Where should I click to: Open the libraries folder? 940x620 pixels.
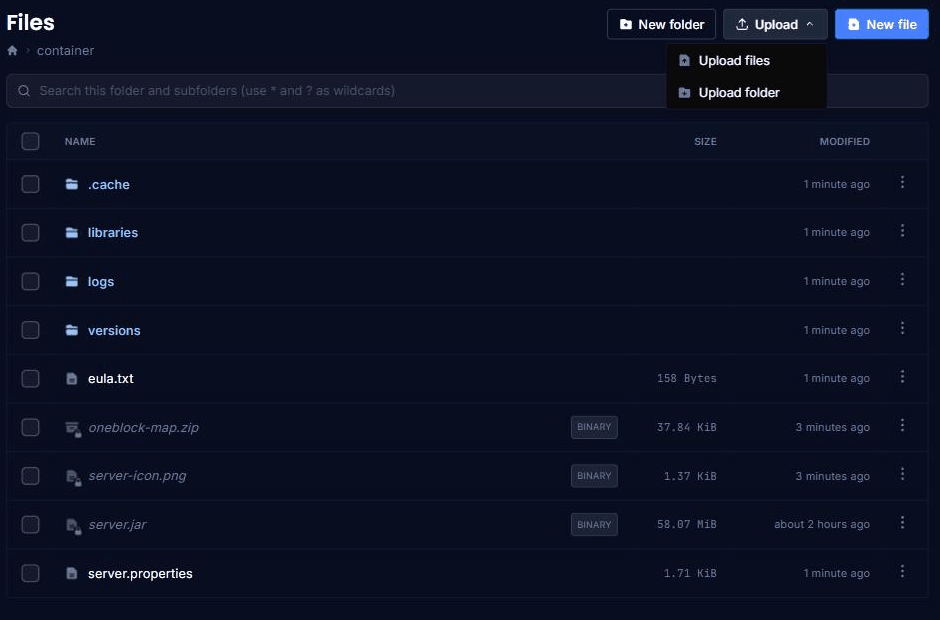click(x=113, y=233)
